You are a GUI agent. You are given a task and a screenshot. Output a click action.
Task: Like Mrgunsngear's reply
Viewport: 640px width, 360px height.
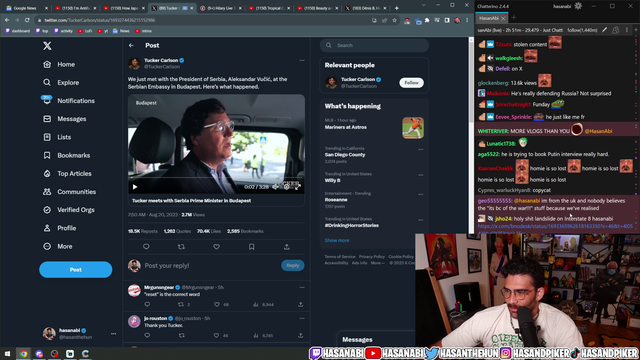tap(217, 304)
